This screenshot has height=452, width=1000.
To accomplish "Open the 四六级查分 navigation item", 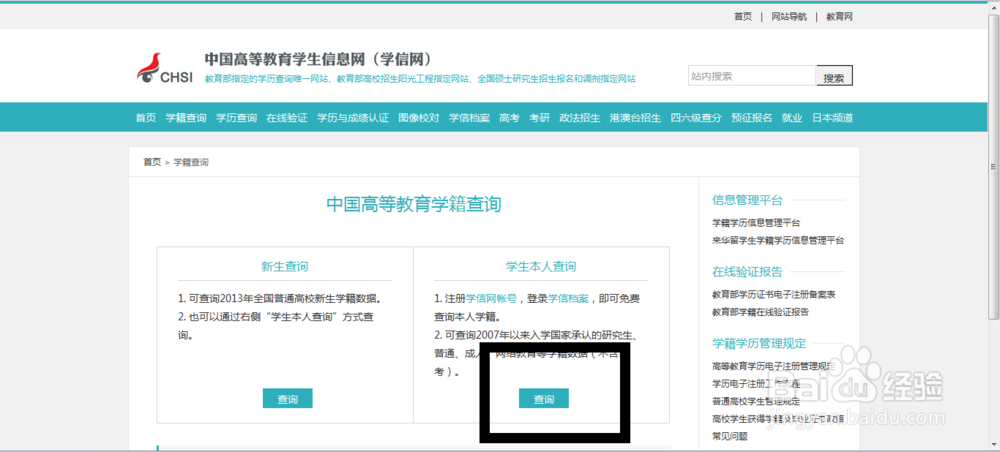I will pos(696,118).
